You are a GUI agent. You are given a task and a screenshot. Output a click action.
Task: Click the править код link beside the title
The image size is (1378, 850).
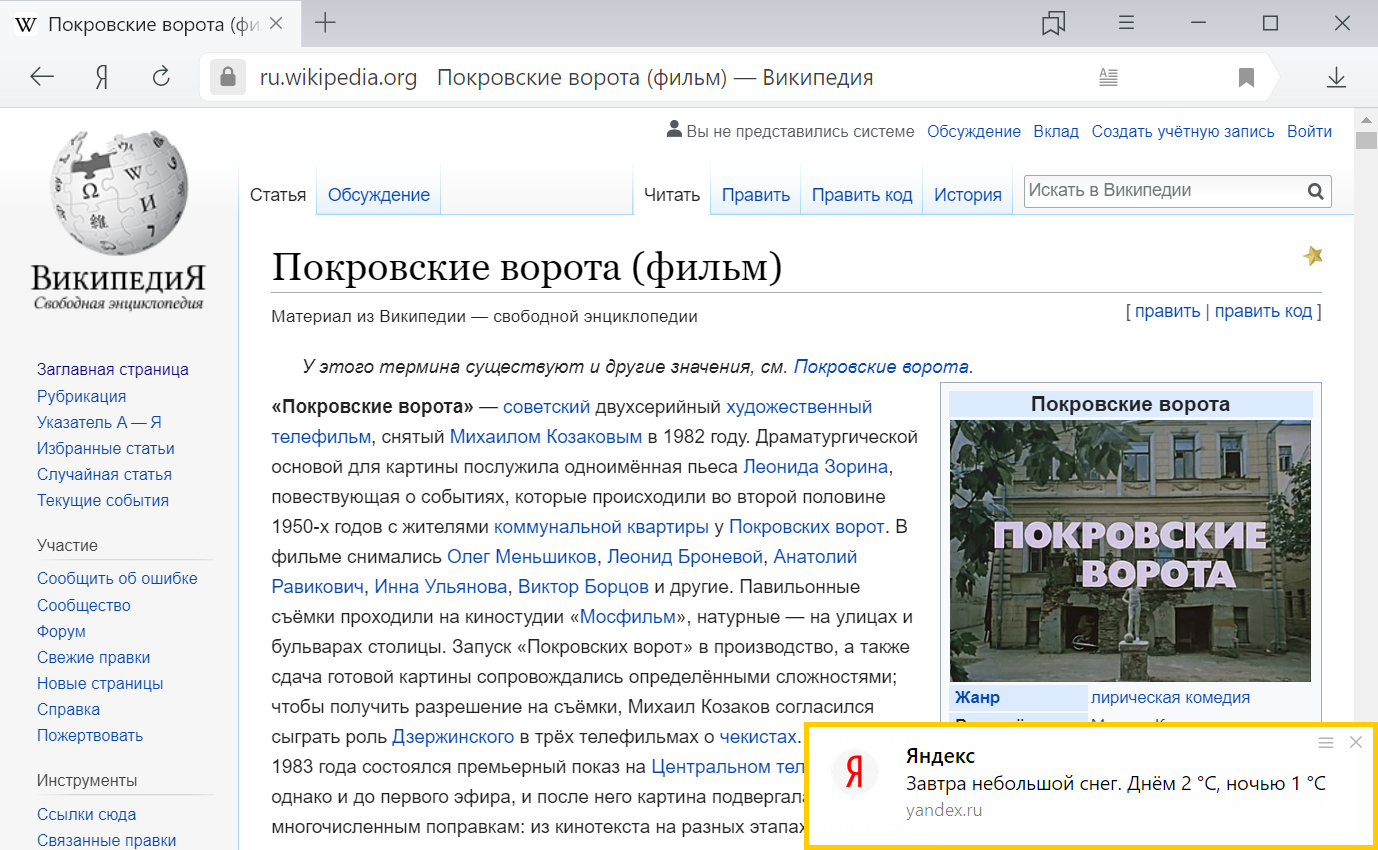[x=1263, y=311]
